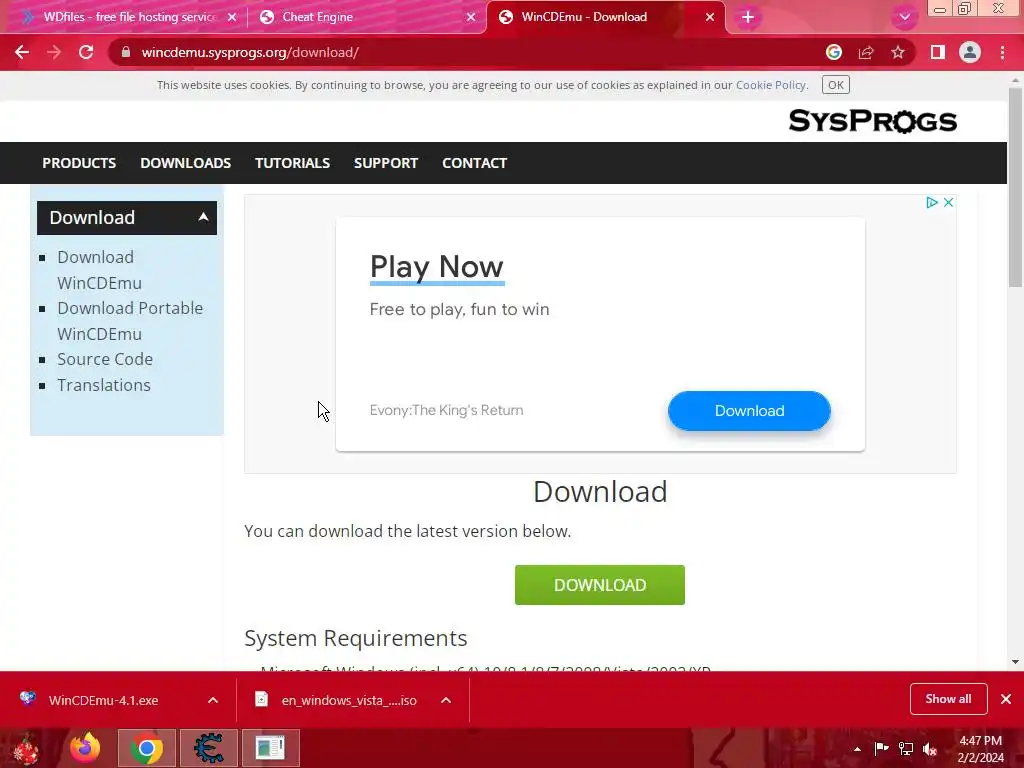This screenshot has height=768, width=1024.
Task: Open the TUTORIALS menu
Action: tap(292, 163)
